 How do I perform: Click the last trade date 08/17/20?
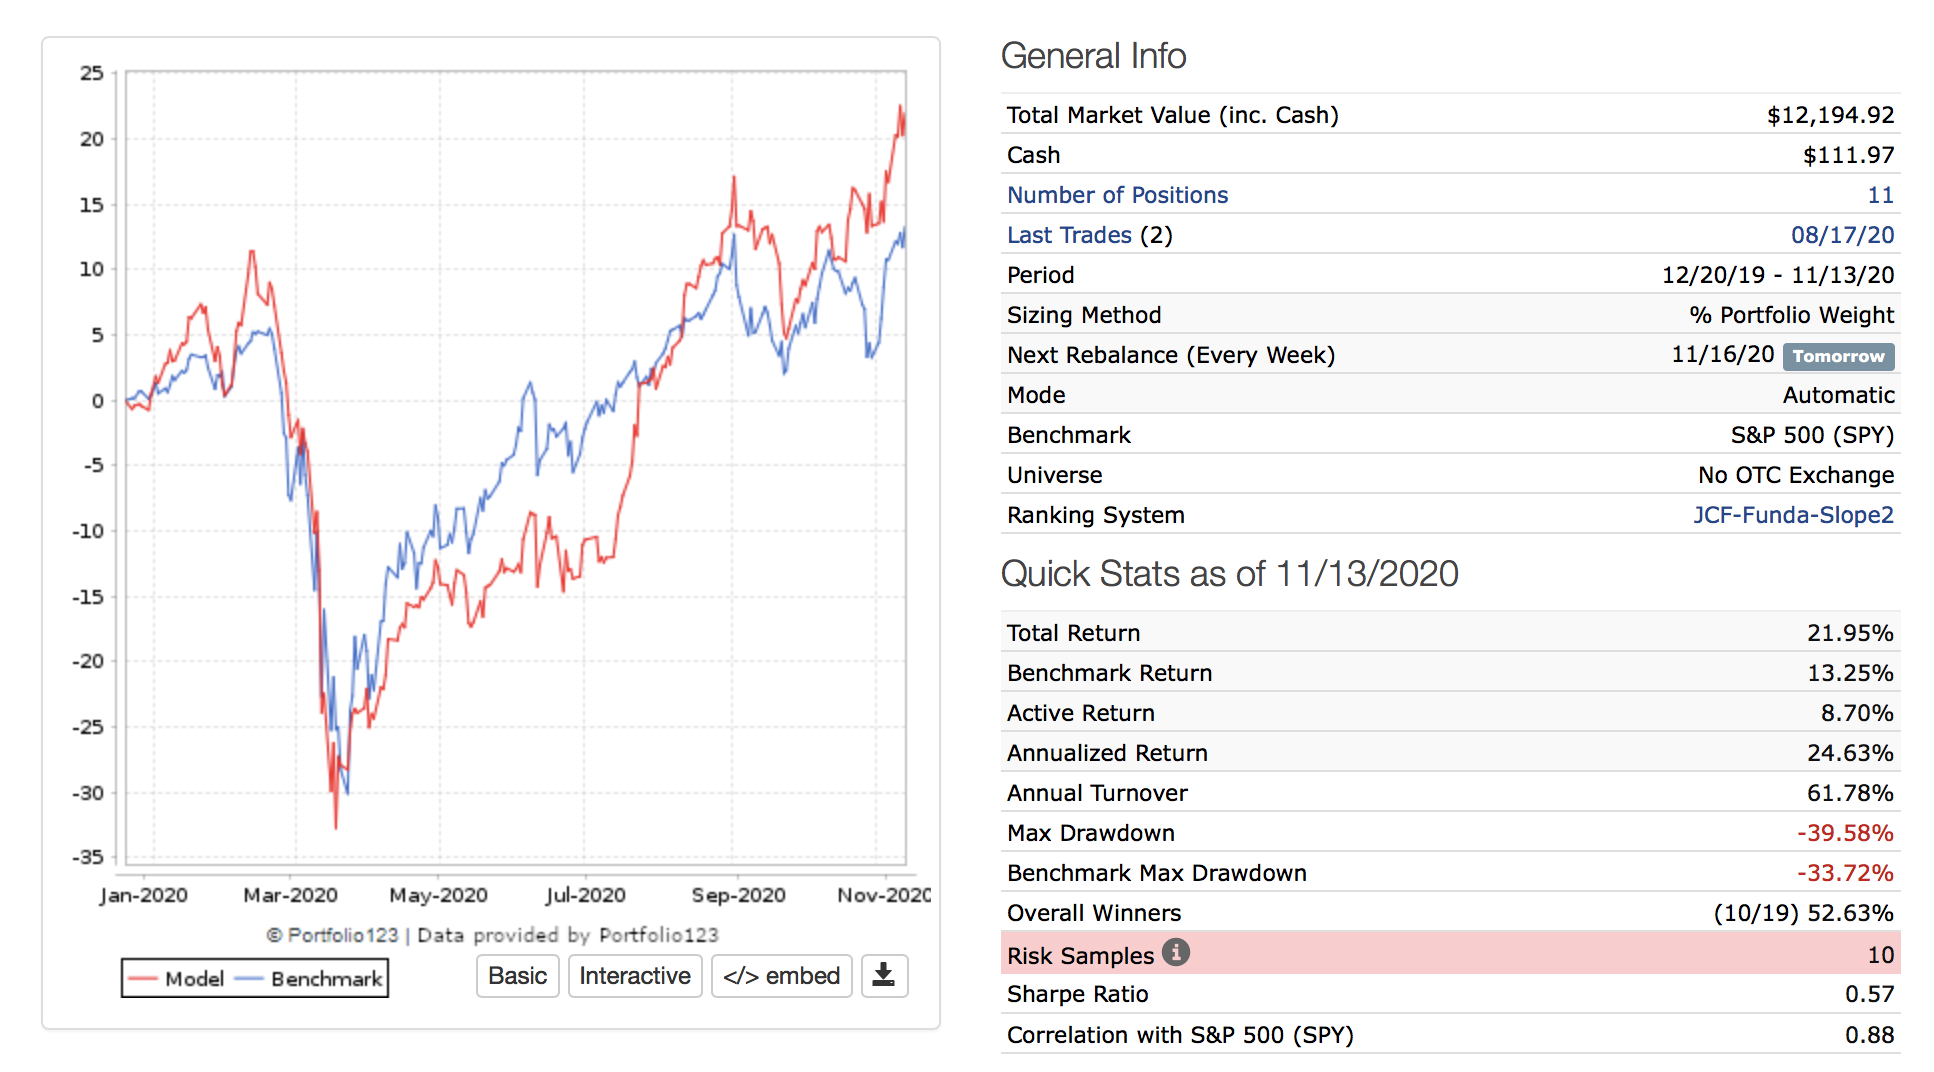click(x=1842, y=235)
